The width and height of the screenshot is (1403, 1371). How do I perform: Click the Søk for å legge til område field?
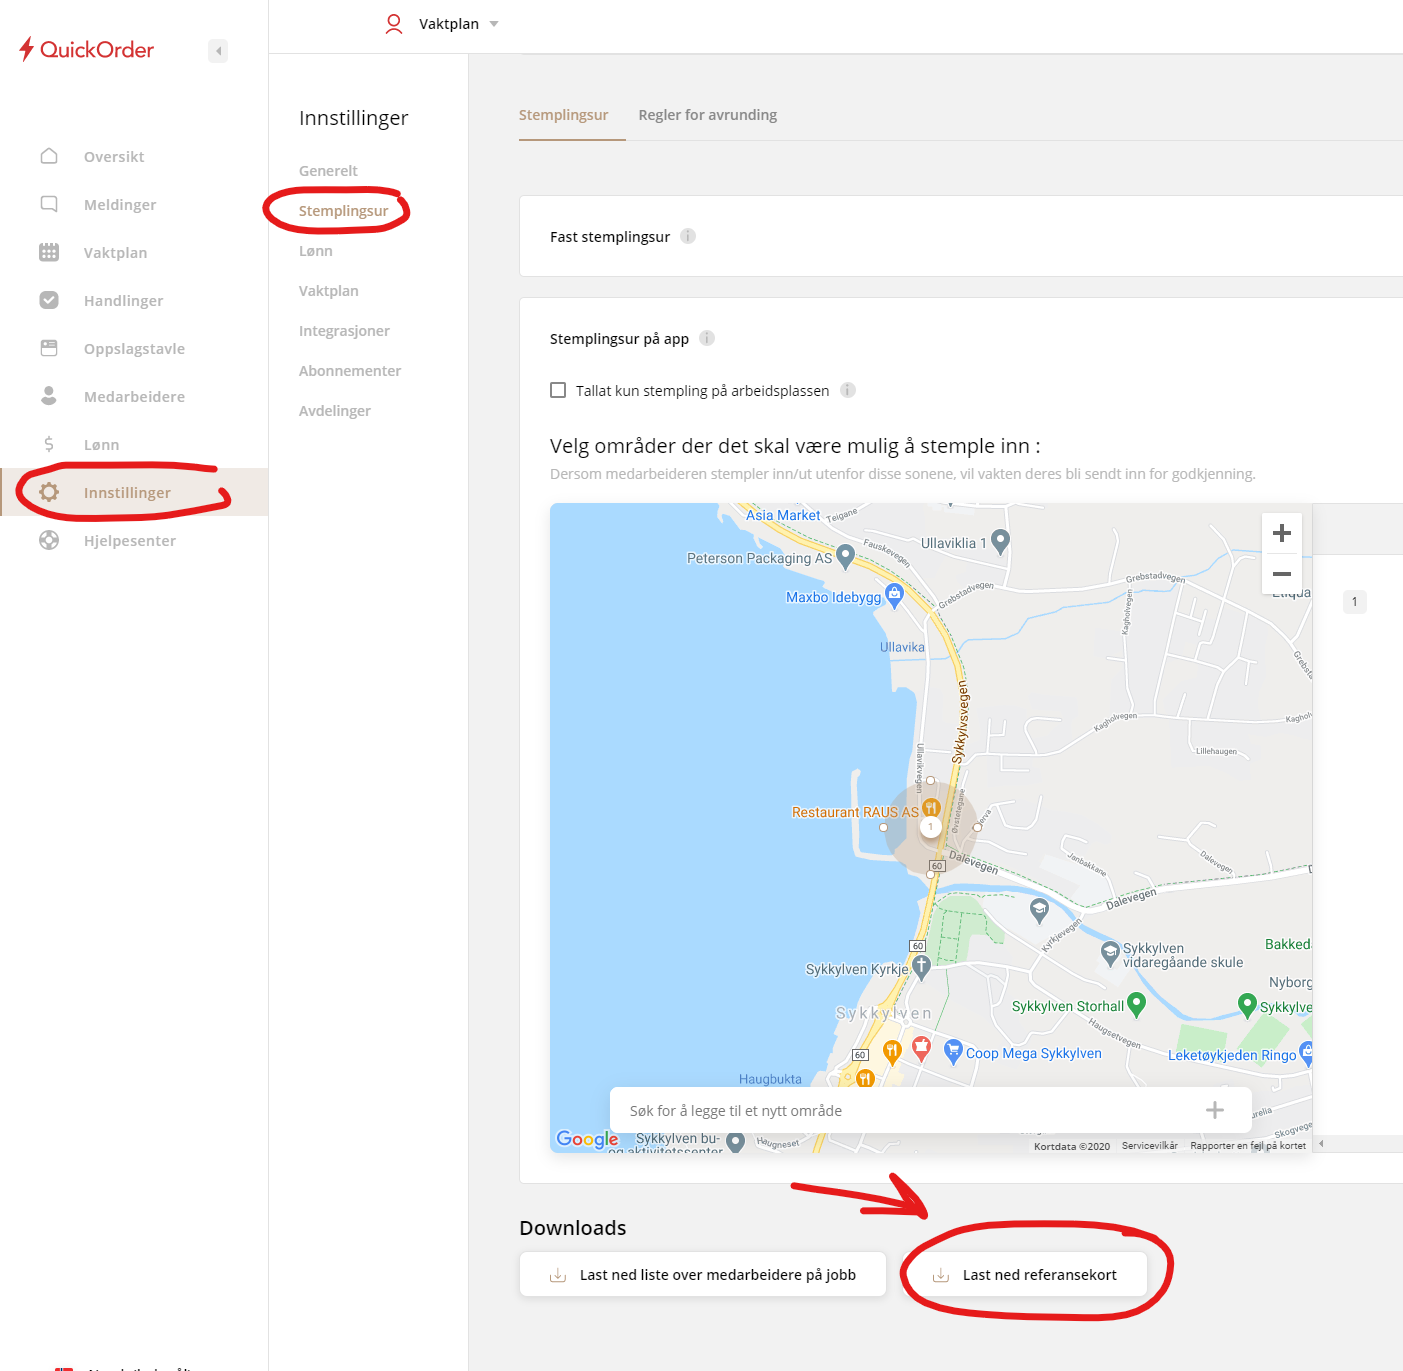(900, 1110)
